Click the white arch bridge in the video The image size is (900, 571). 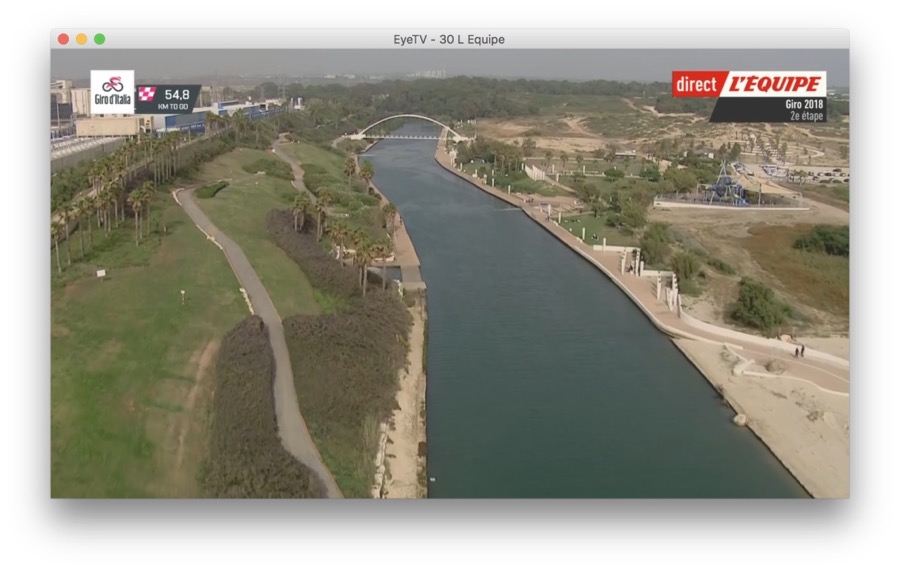tap(405, 125)
